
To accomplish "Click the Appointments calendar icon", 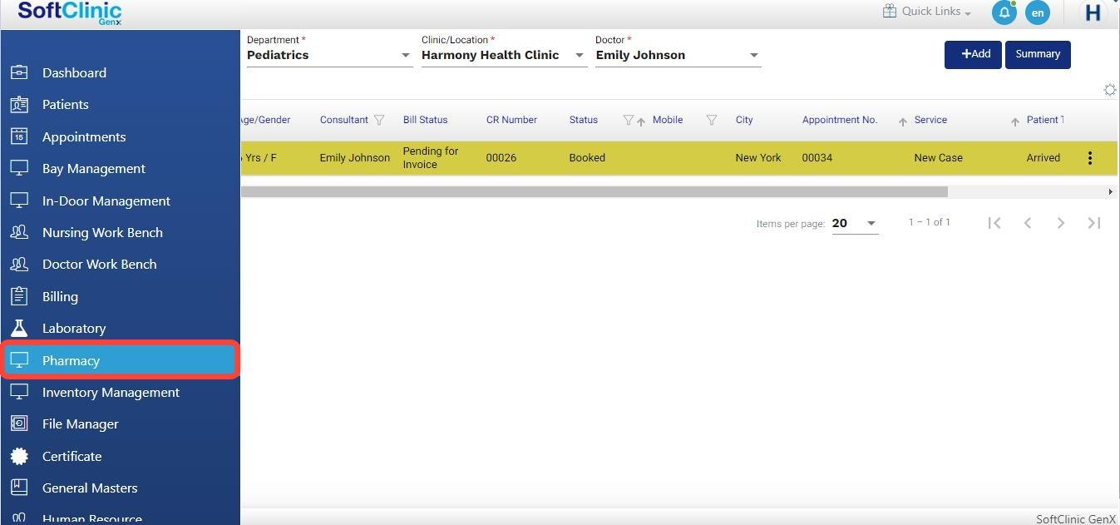I will pyautogui.click(x=19, y=136).
